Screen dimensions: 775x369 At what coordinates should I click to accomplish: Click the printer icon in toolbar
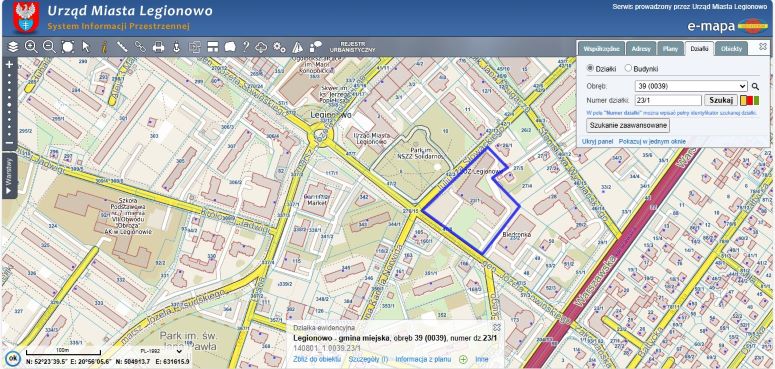pyautogui.click(x=158, y=47)
